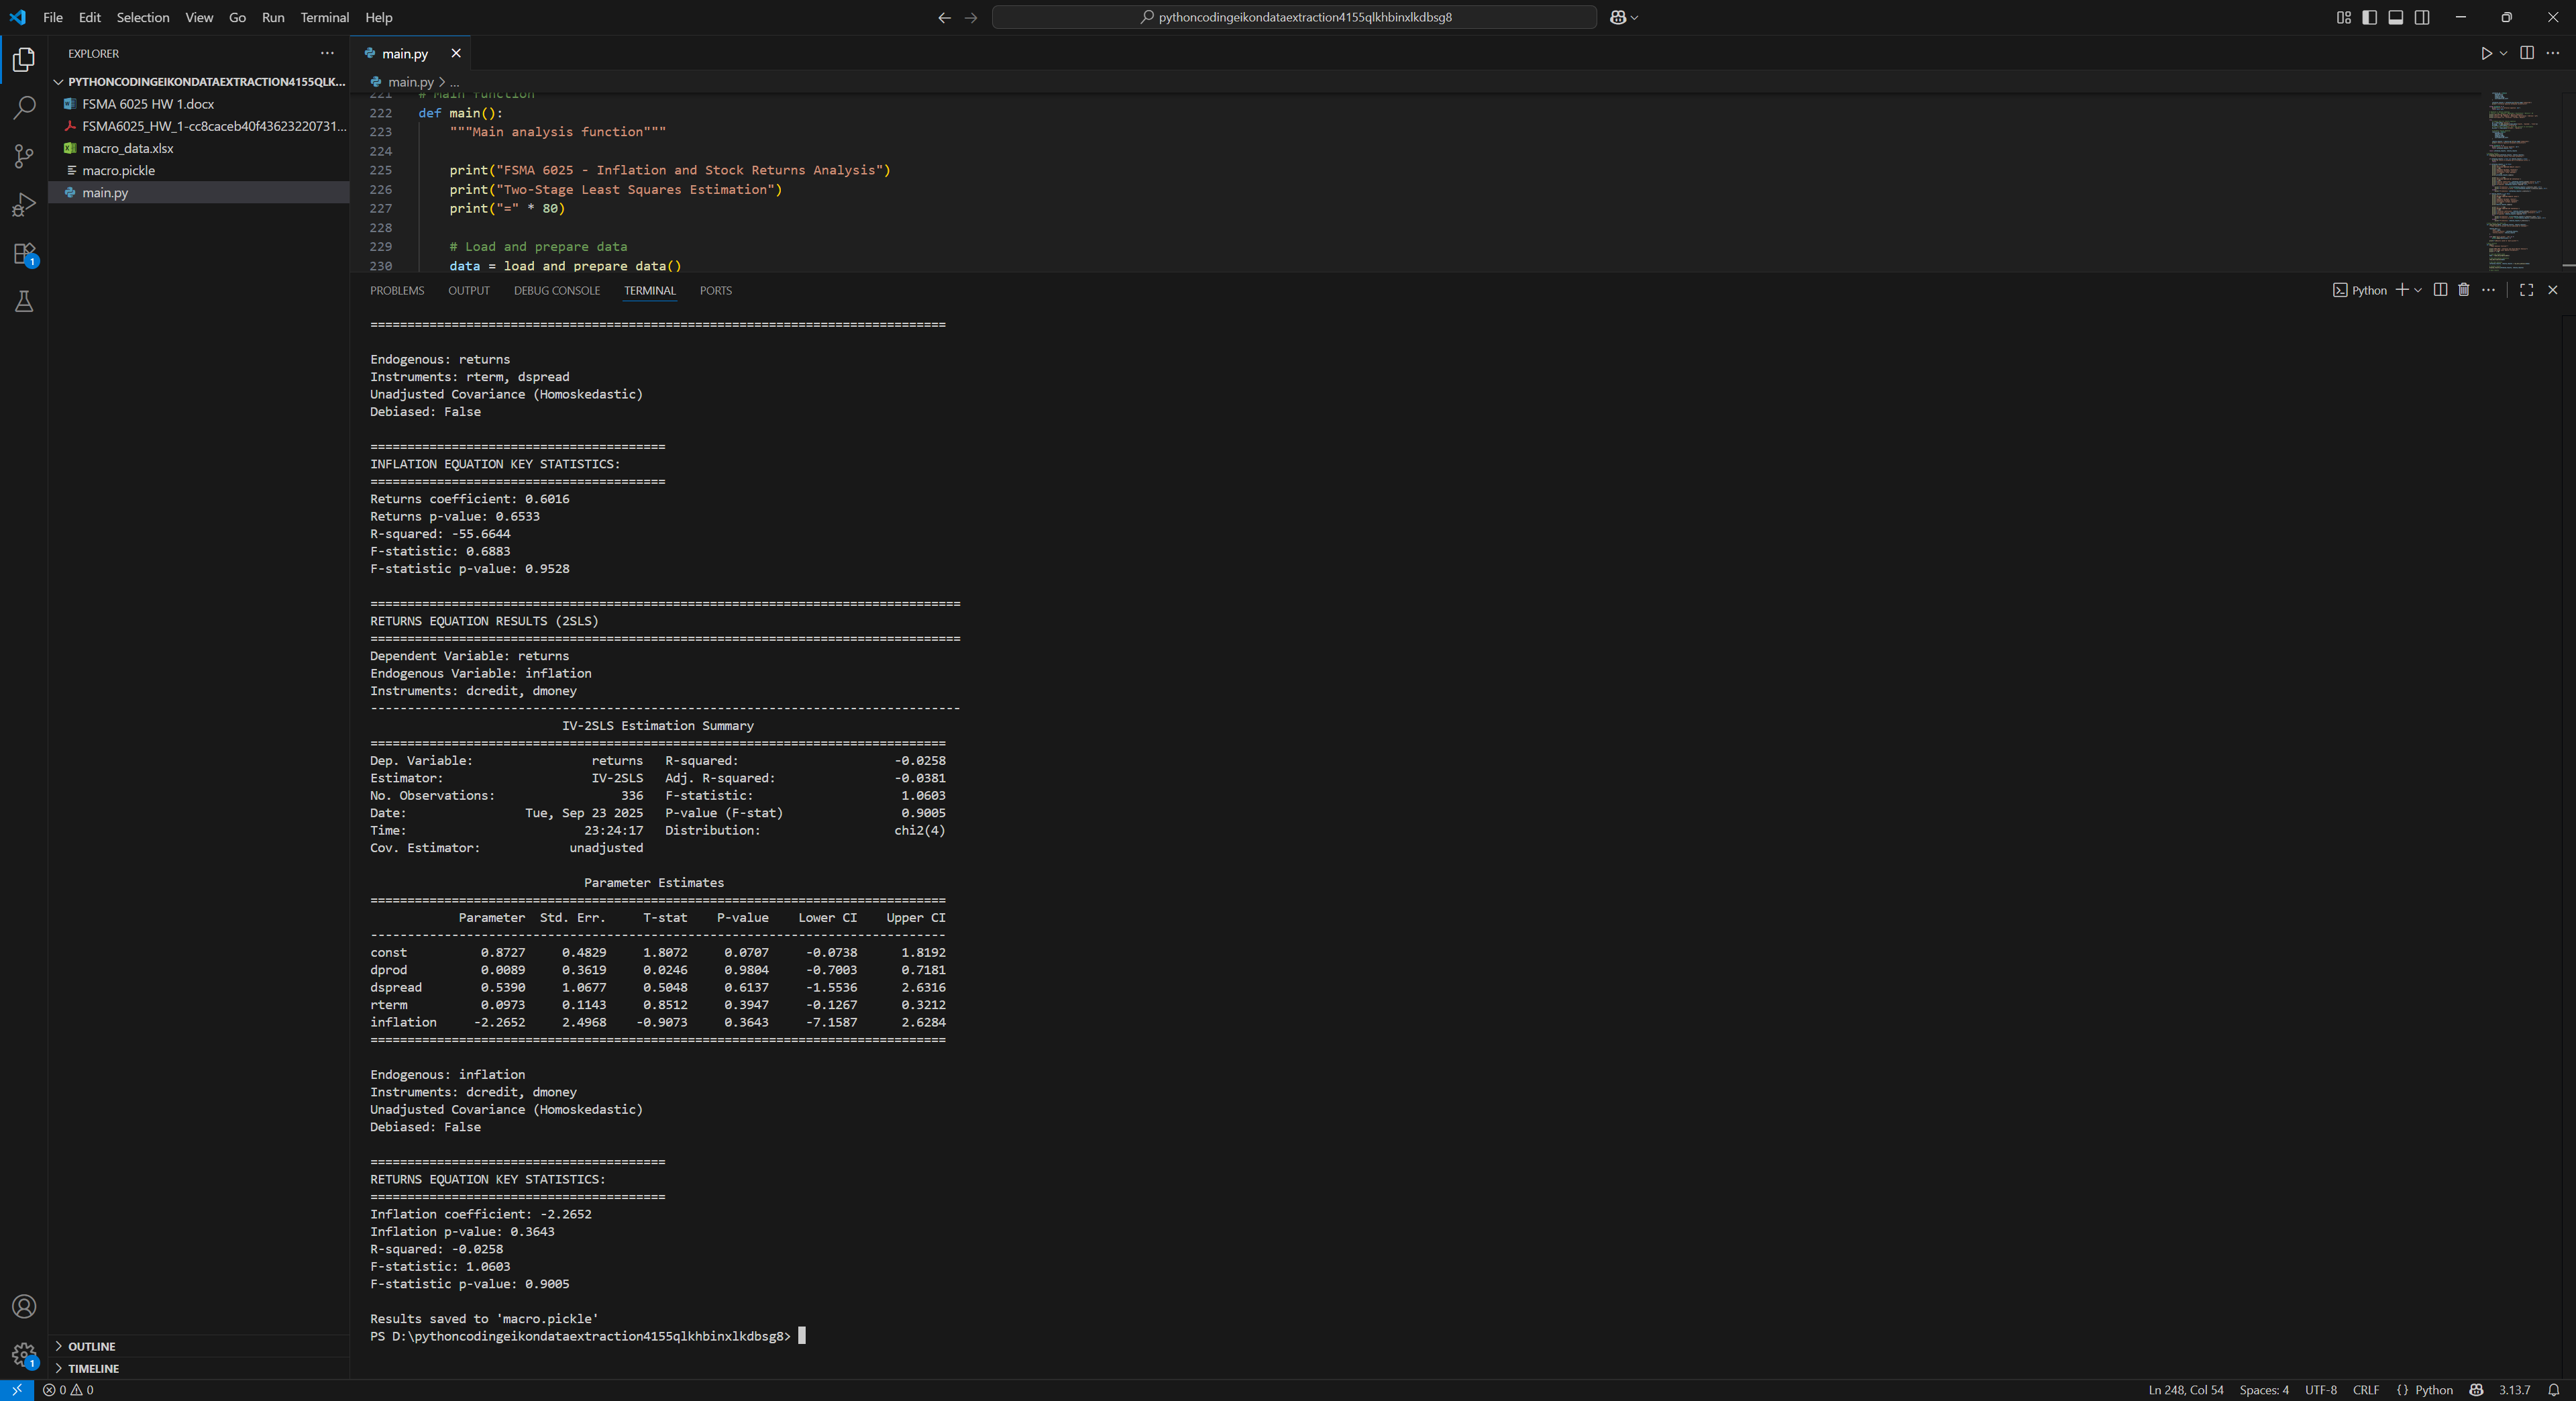Open the View menu
This screenshot has height=1401, width=2576.
[199, 17]
